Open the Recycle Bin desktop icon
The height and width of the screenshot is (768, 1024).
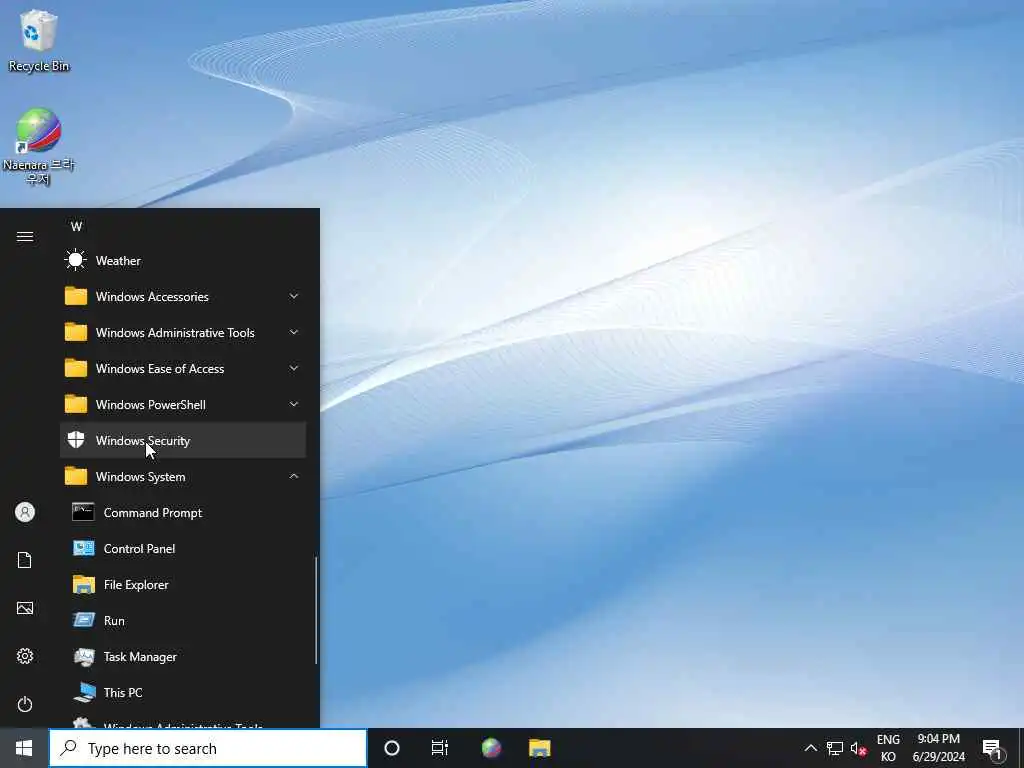pyautogui.click(x=39, y=40)
